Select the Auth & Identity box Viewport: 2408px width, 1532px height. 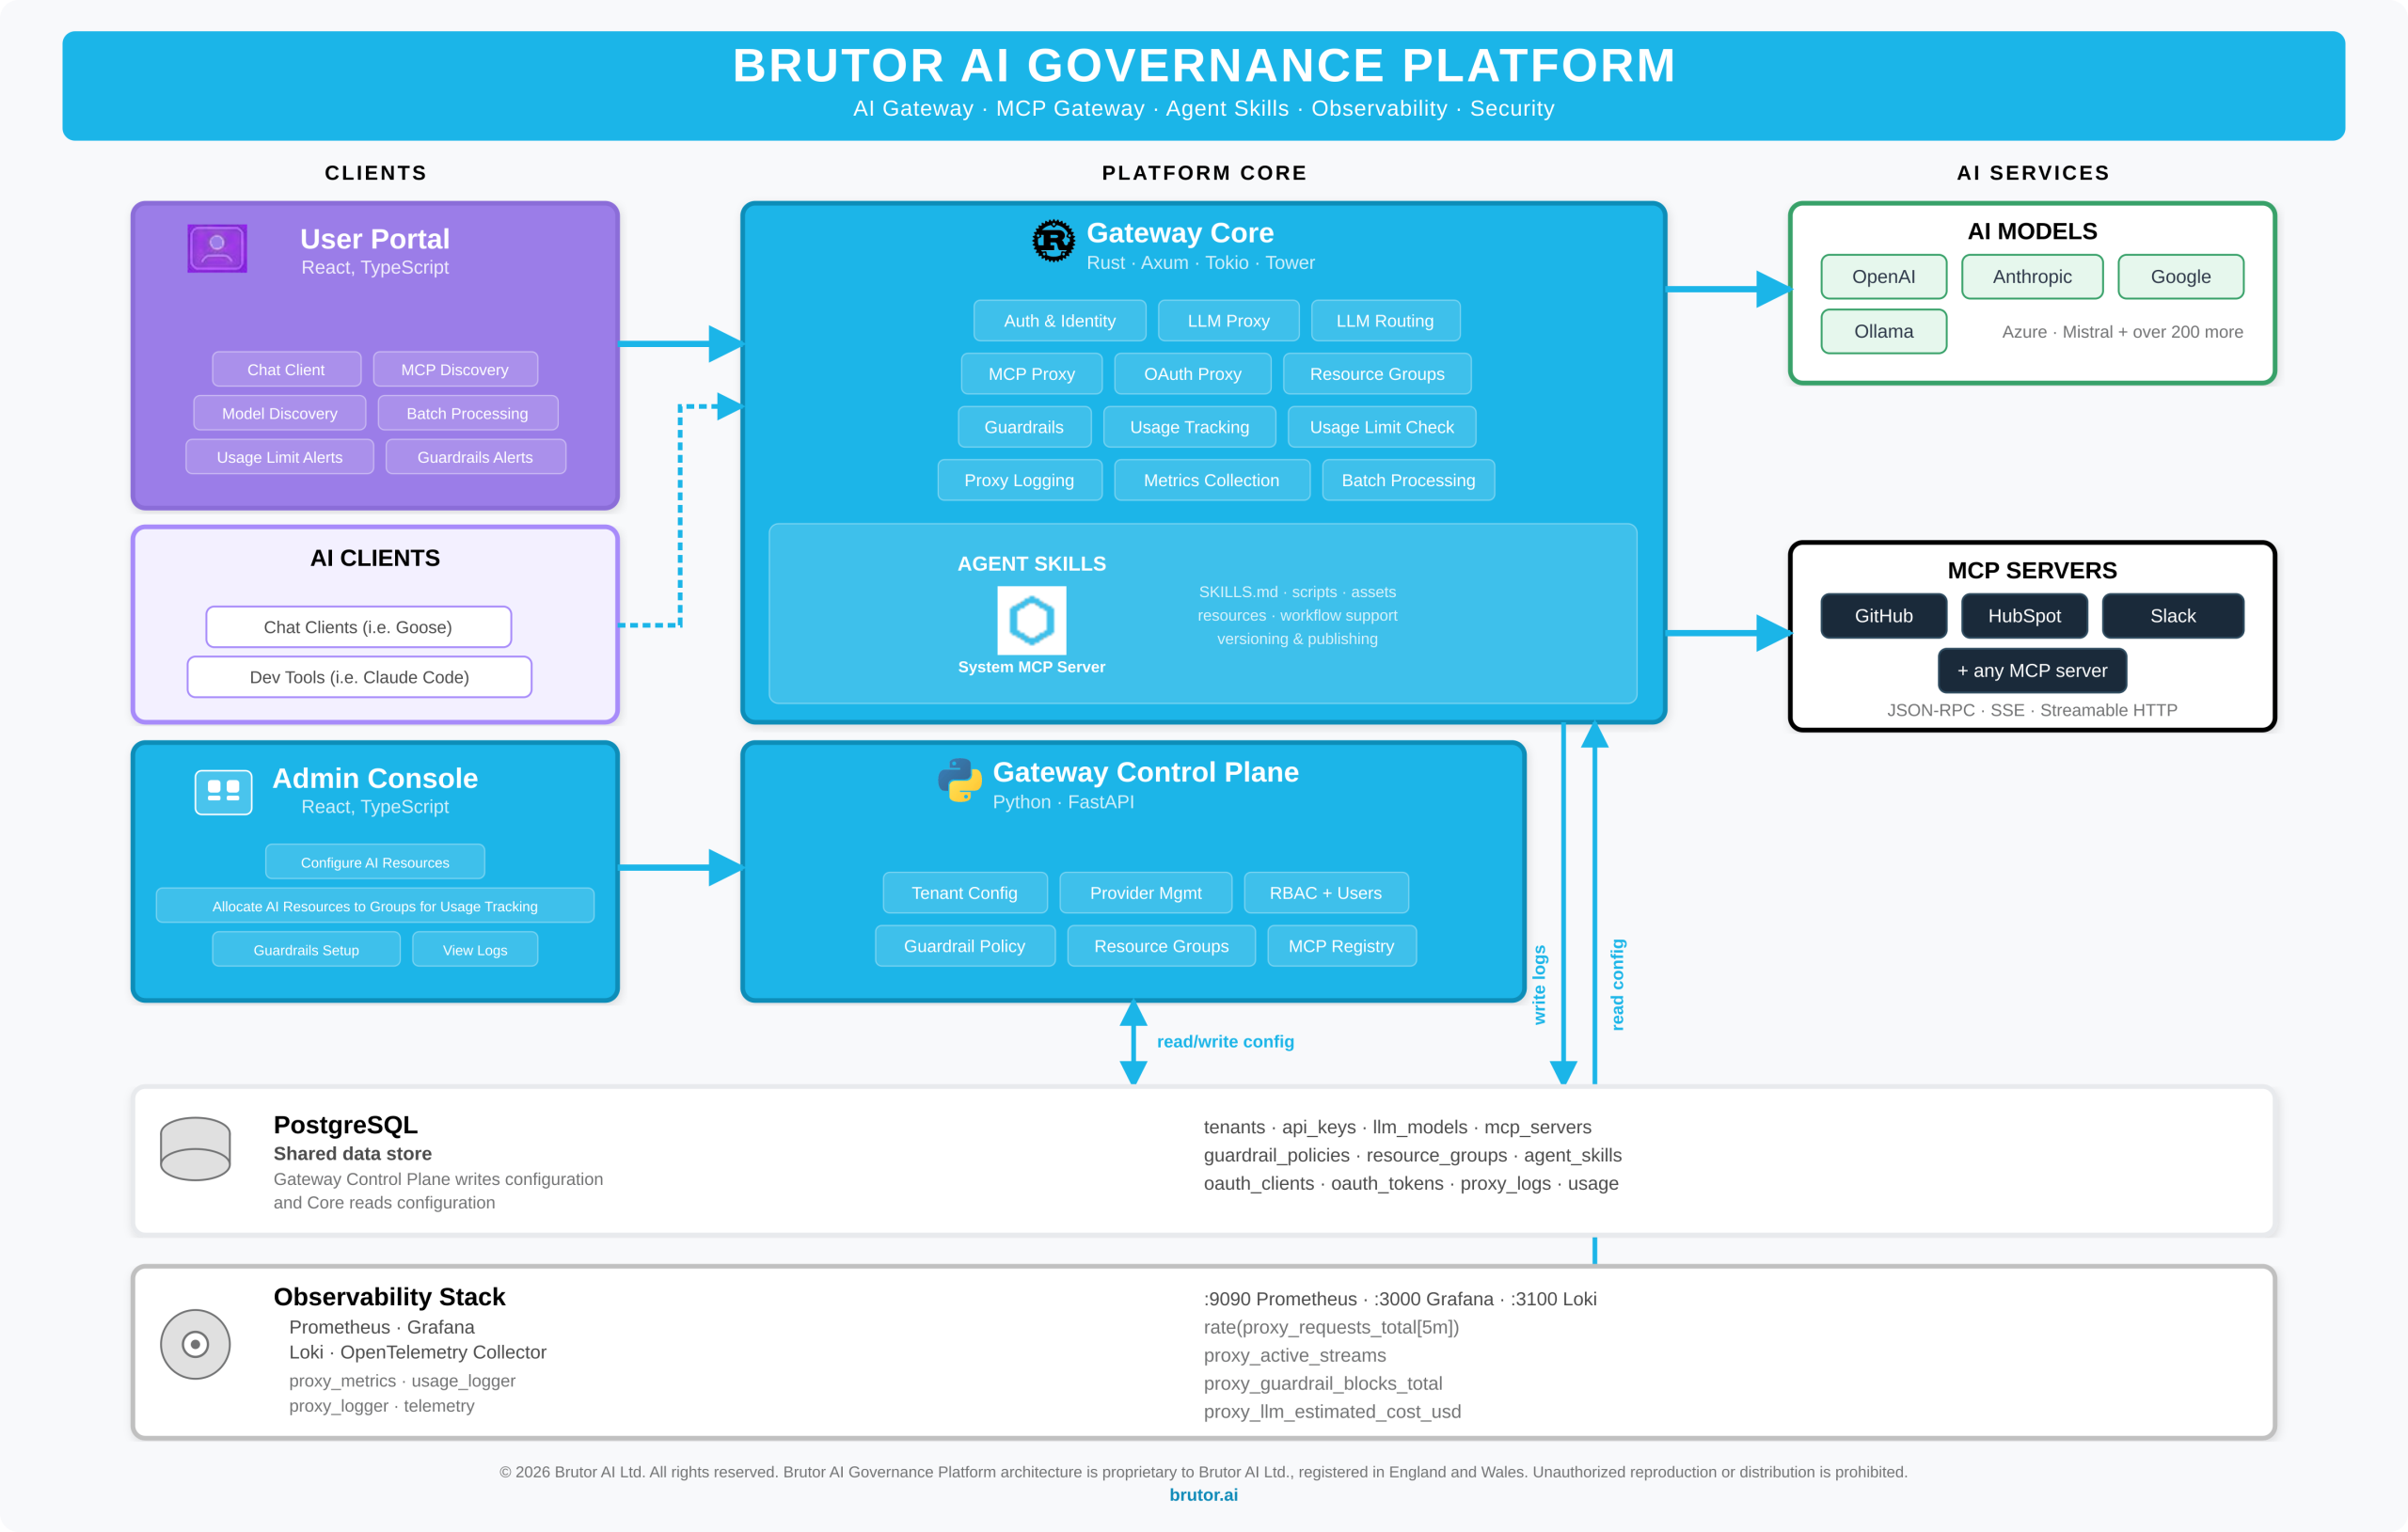point(1059,321)
